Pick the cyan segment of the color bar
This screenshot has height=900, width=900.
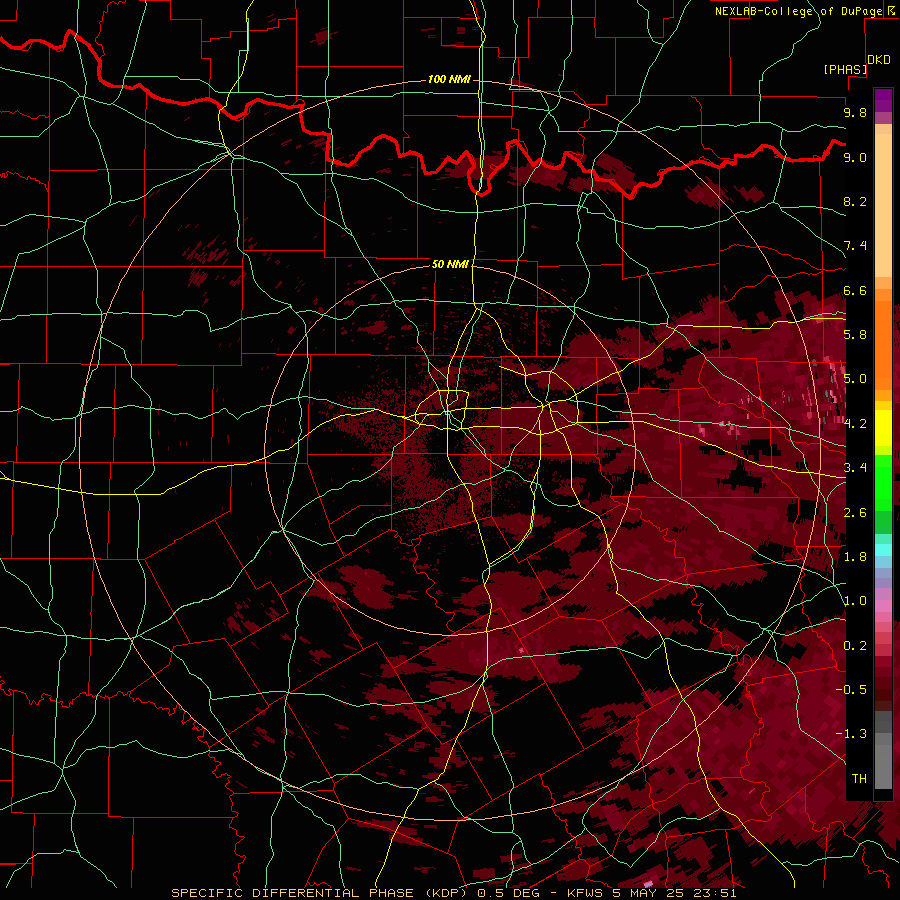[x=883, y=550]
